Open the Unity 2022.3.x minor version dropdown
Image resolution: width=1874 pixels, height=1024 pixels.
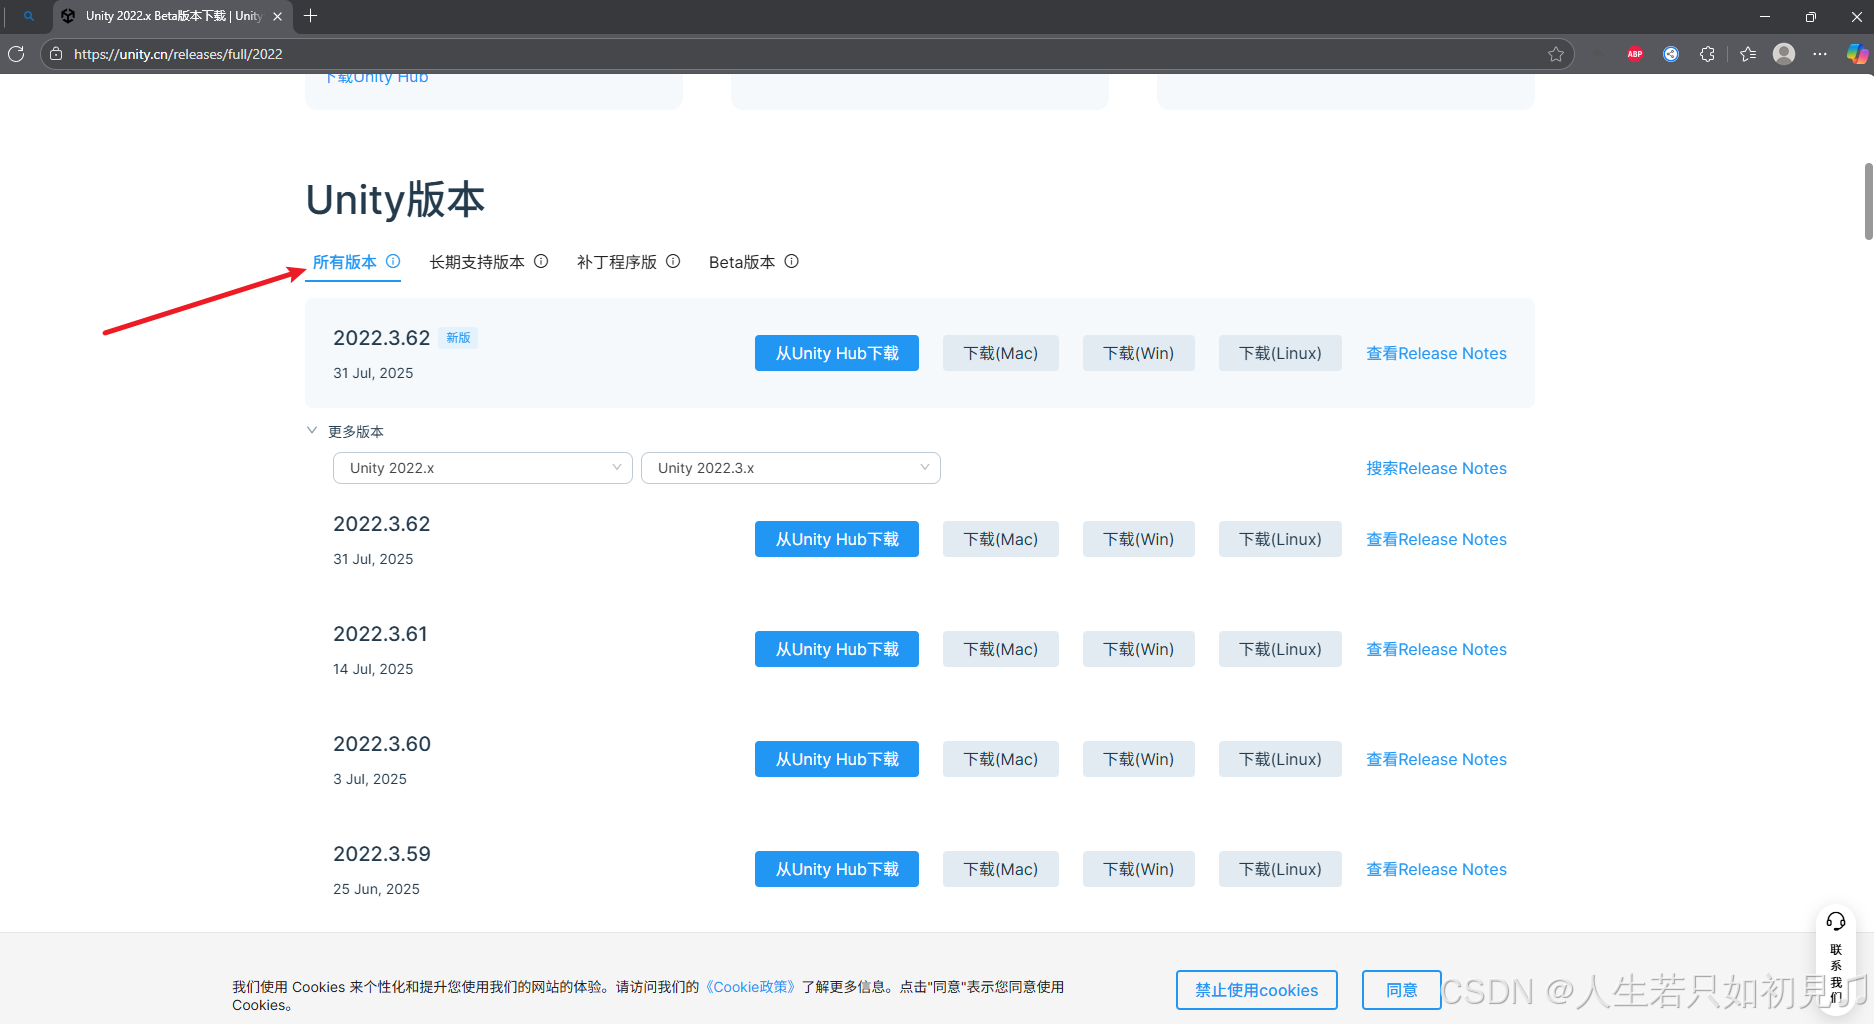click(791, 468)
